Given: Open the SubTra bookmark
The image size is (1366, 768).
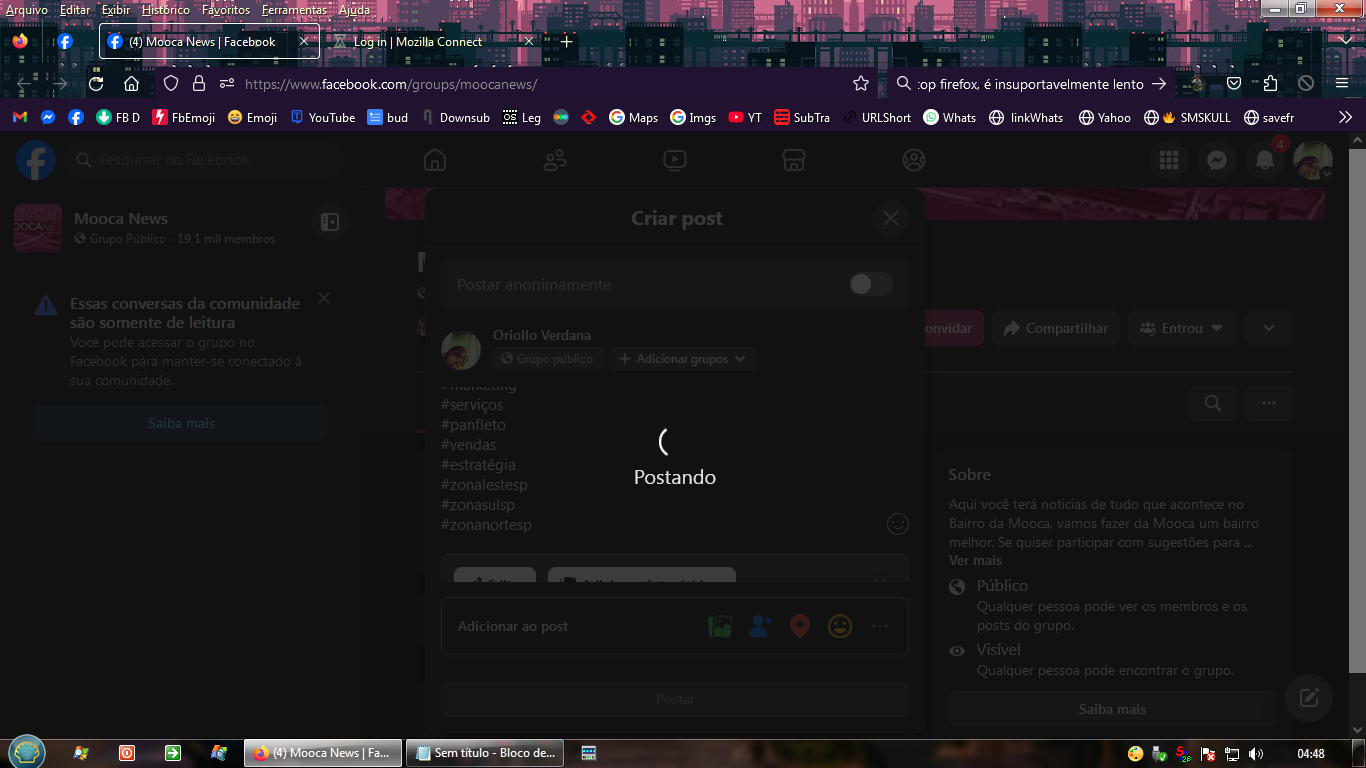Looking at the screenshot, I should coord(802,117).
